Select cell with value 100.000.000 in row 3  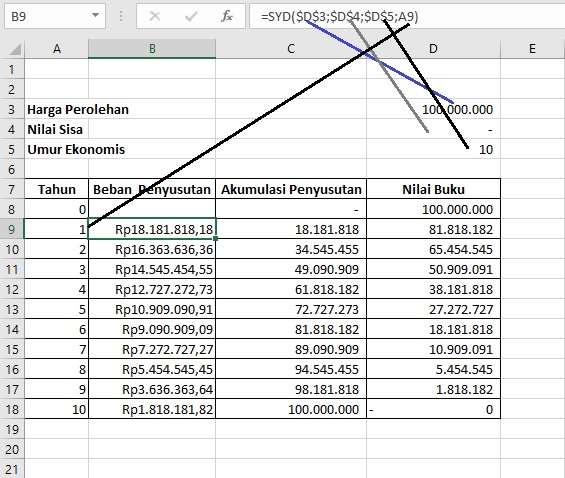(433, 109)
